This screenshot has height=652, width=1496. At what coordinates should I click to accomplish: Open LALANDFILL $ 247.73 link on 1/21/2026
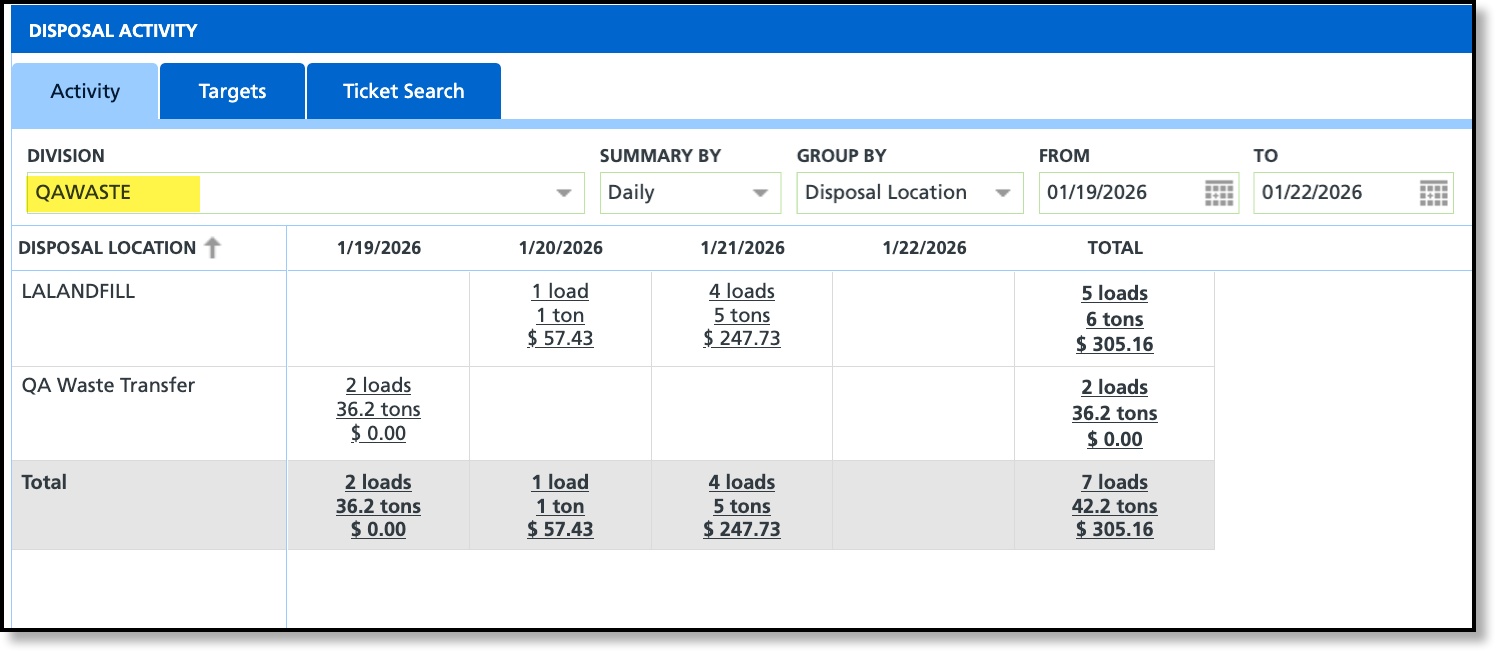pos(742,339)
